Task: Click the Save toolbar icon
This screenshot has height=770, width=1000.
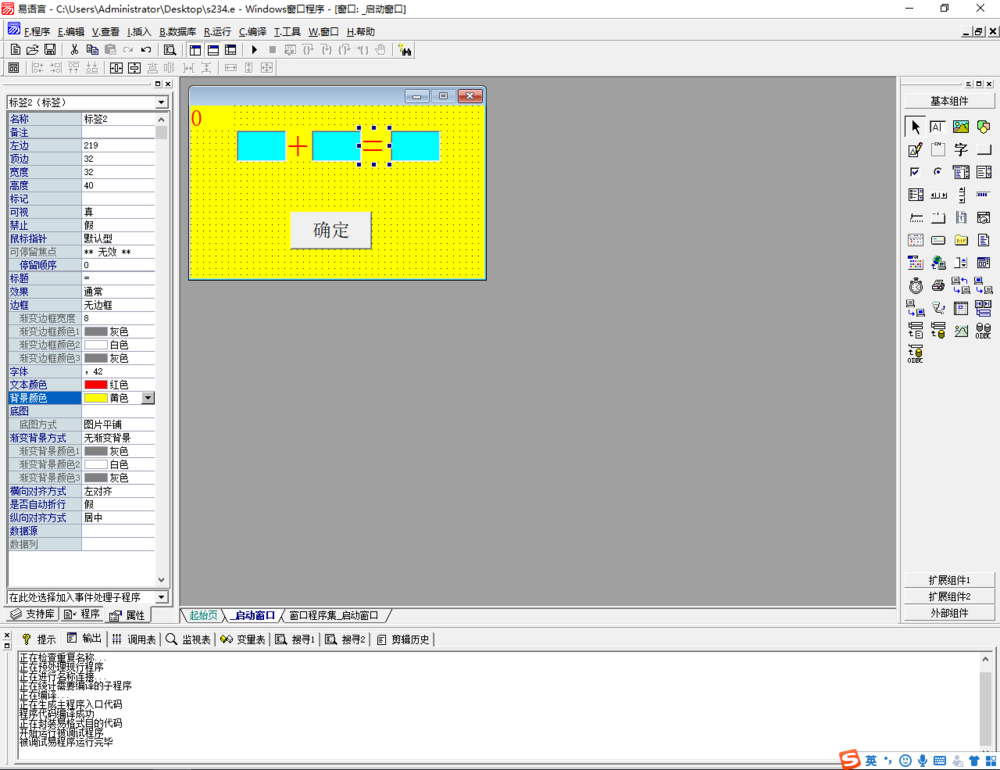Action: 50,50
